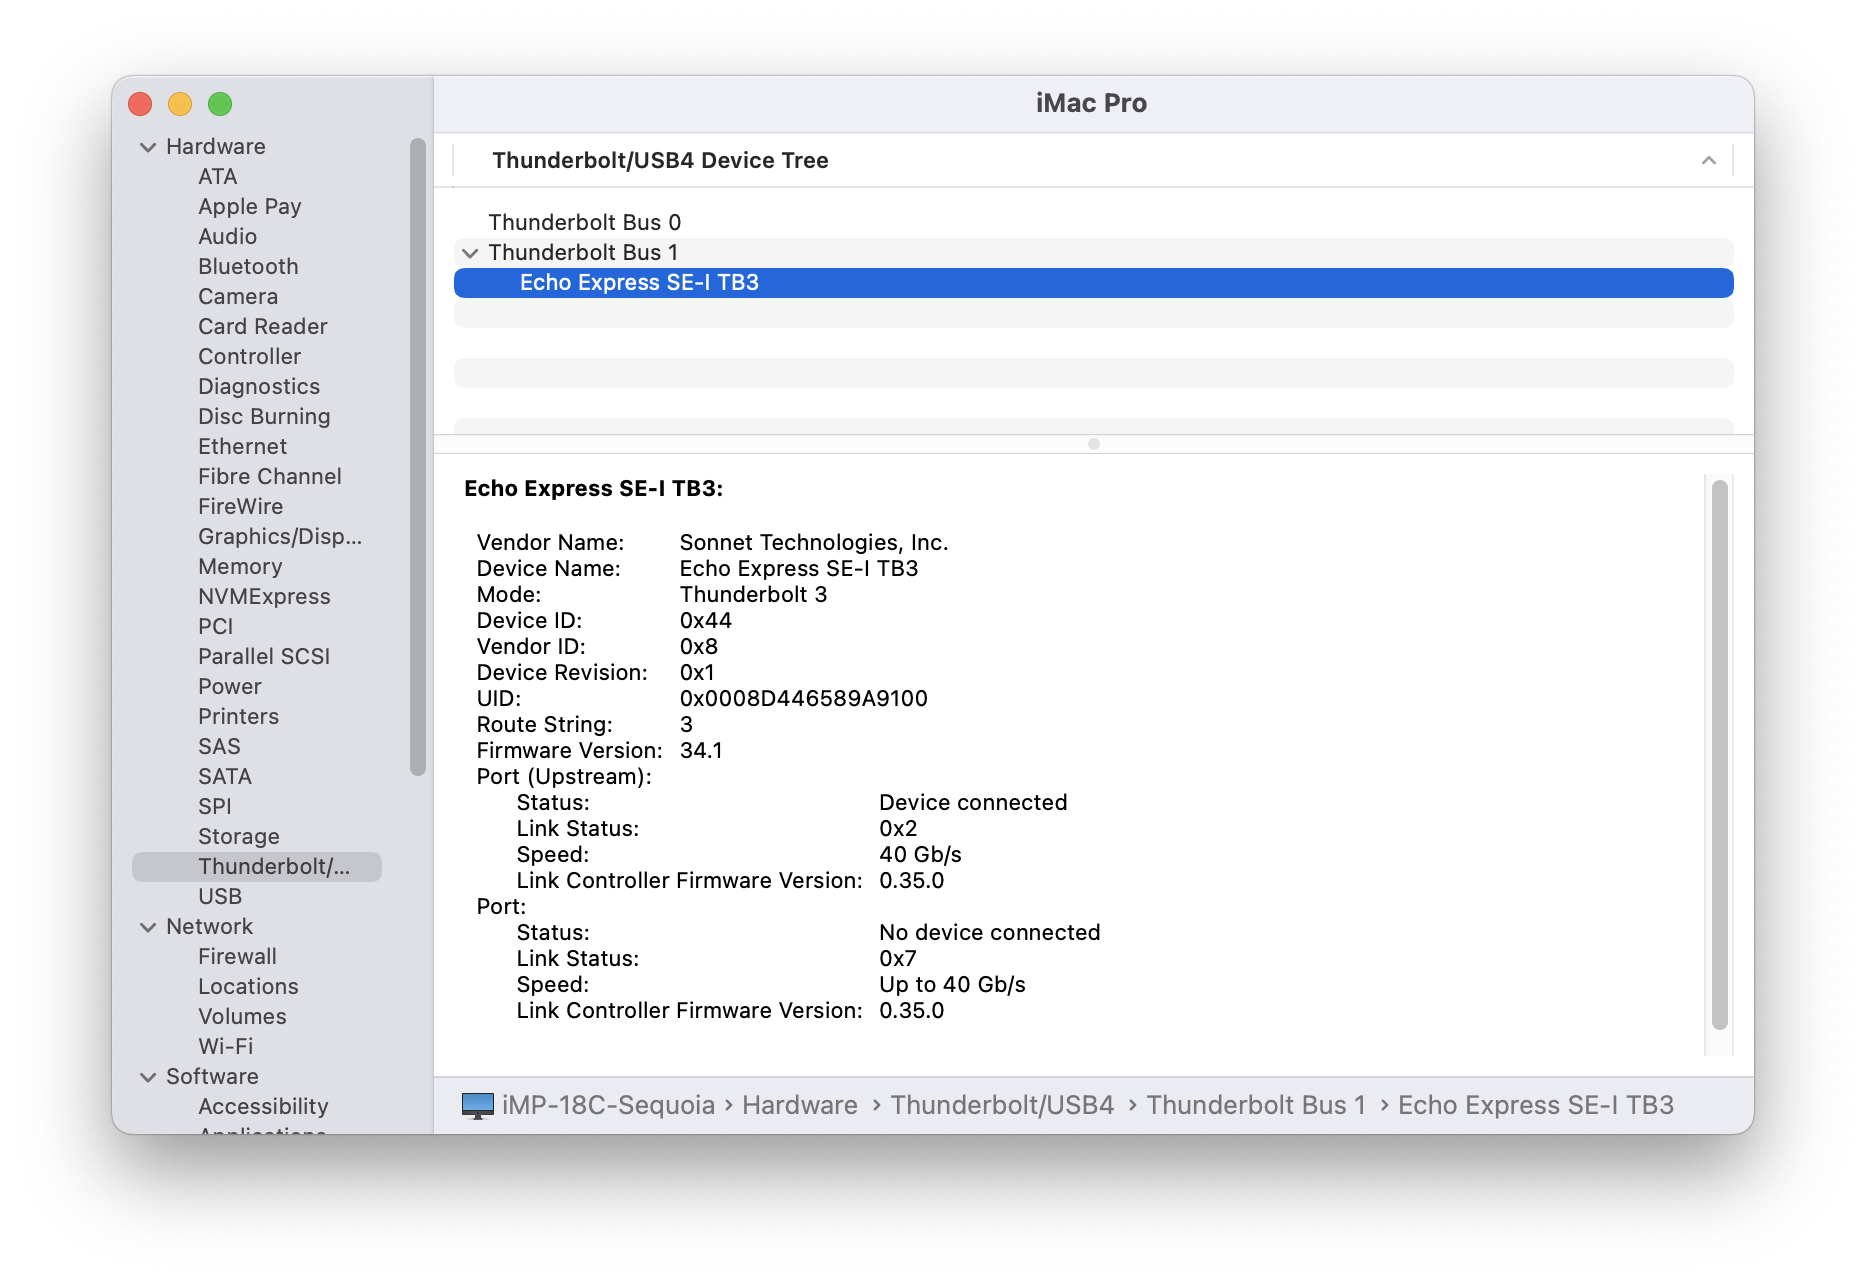The width and height of the screenshot is (1866, 1282).
Task: Select Memory in the sidebar
Action: point(240,567)
